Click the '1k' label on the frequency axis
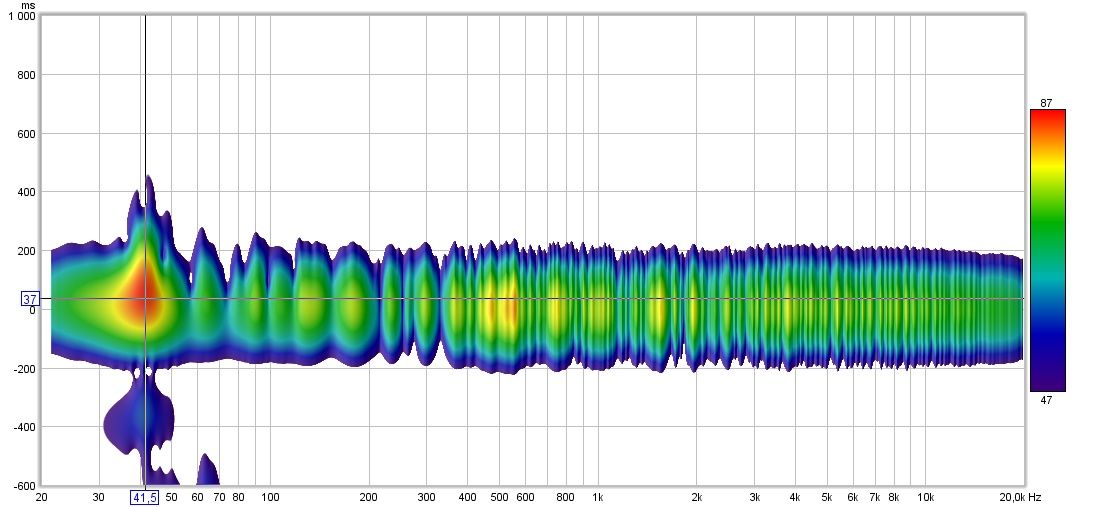Viewport: 1095px width, 507px height. (x=598, y=497)
